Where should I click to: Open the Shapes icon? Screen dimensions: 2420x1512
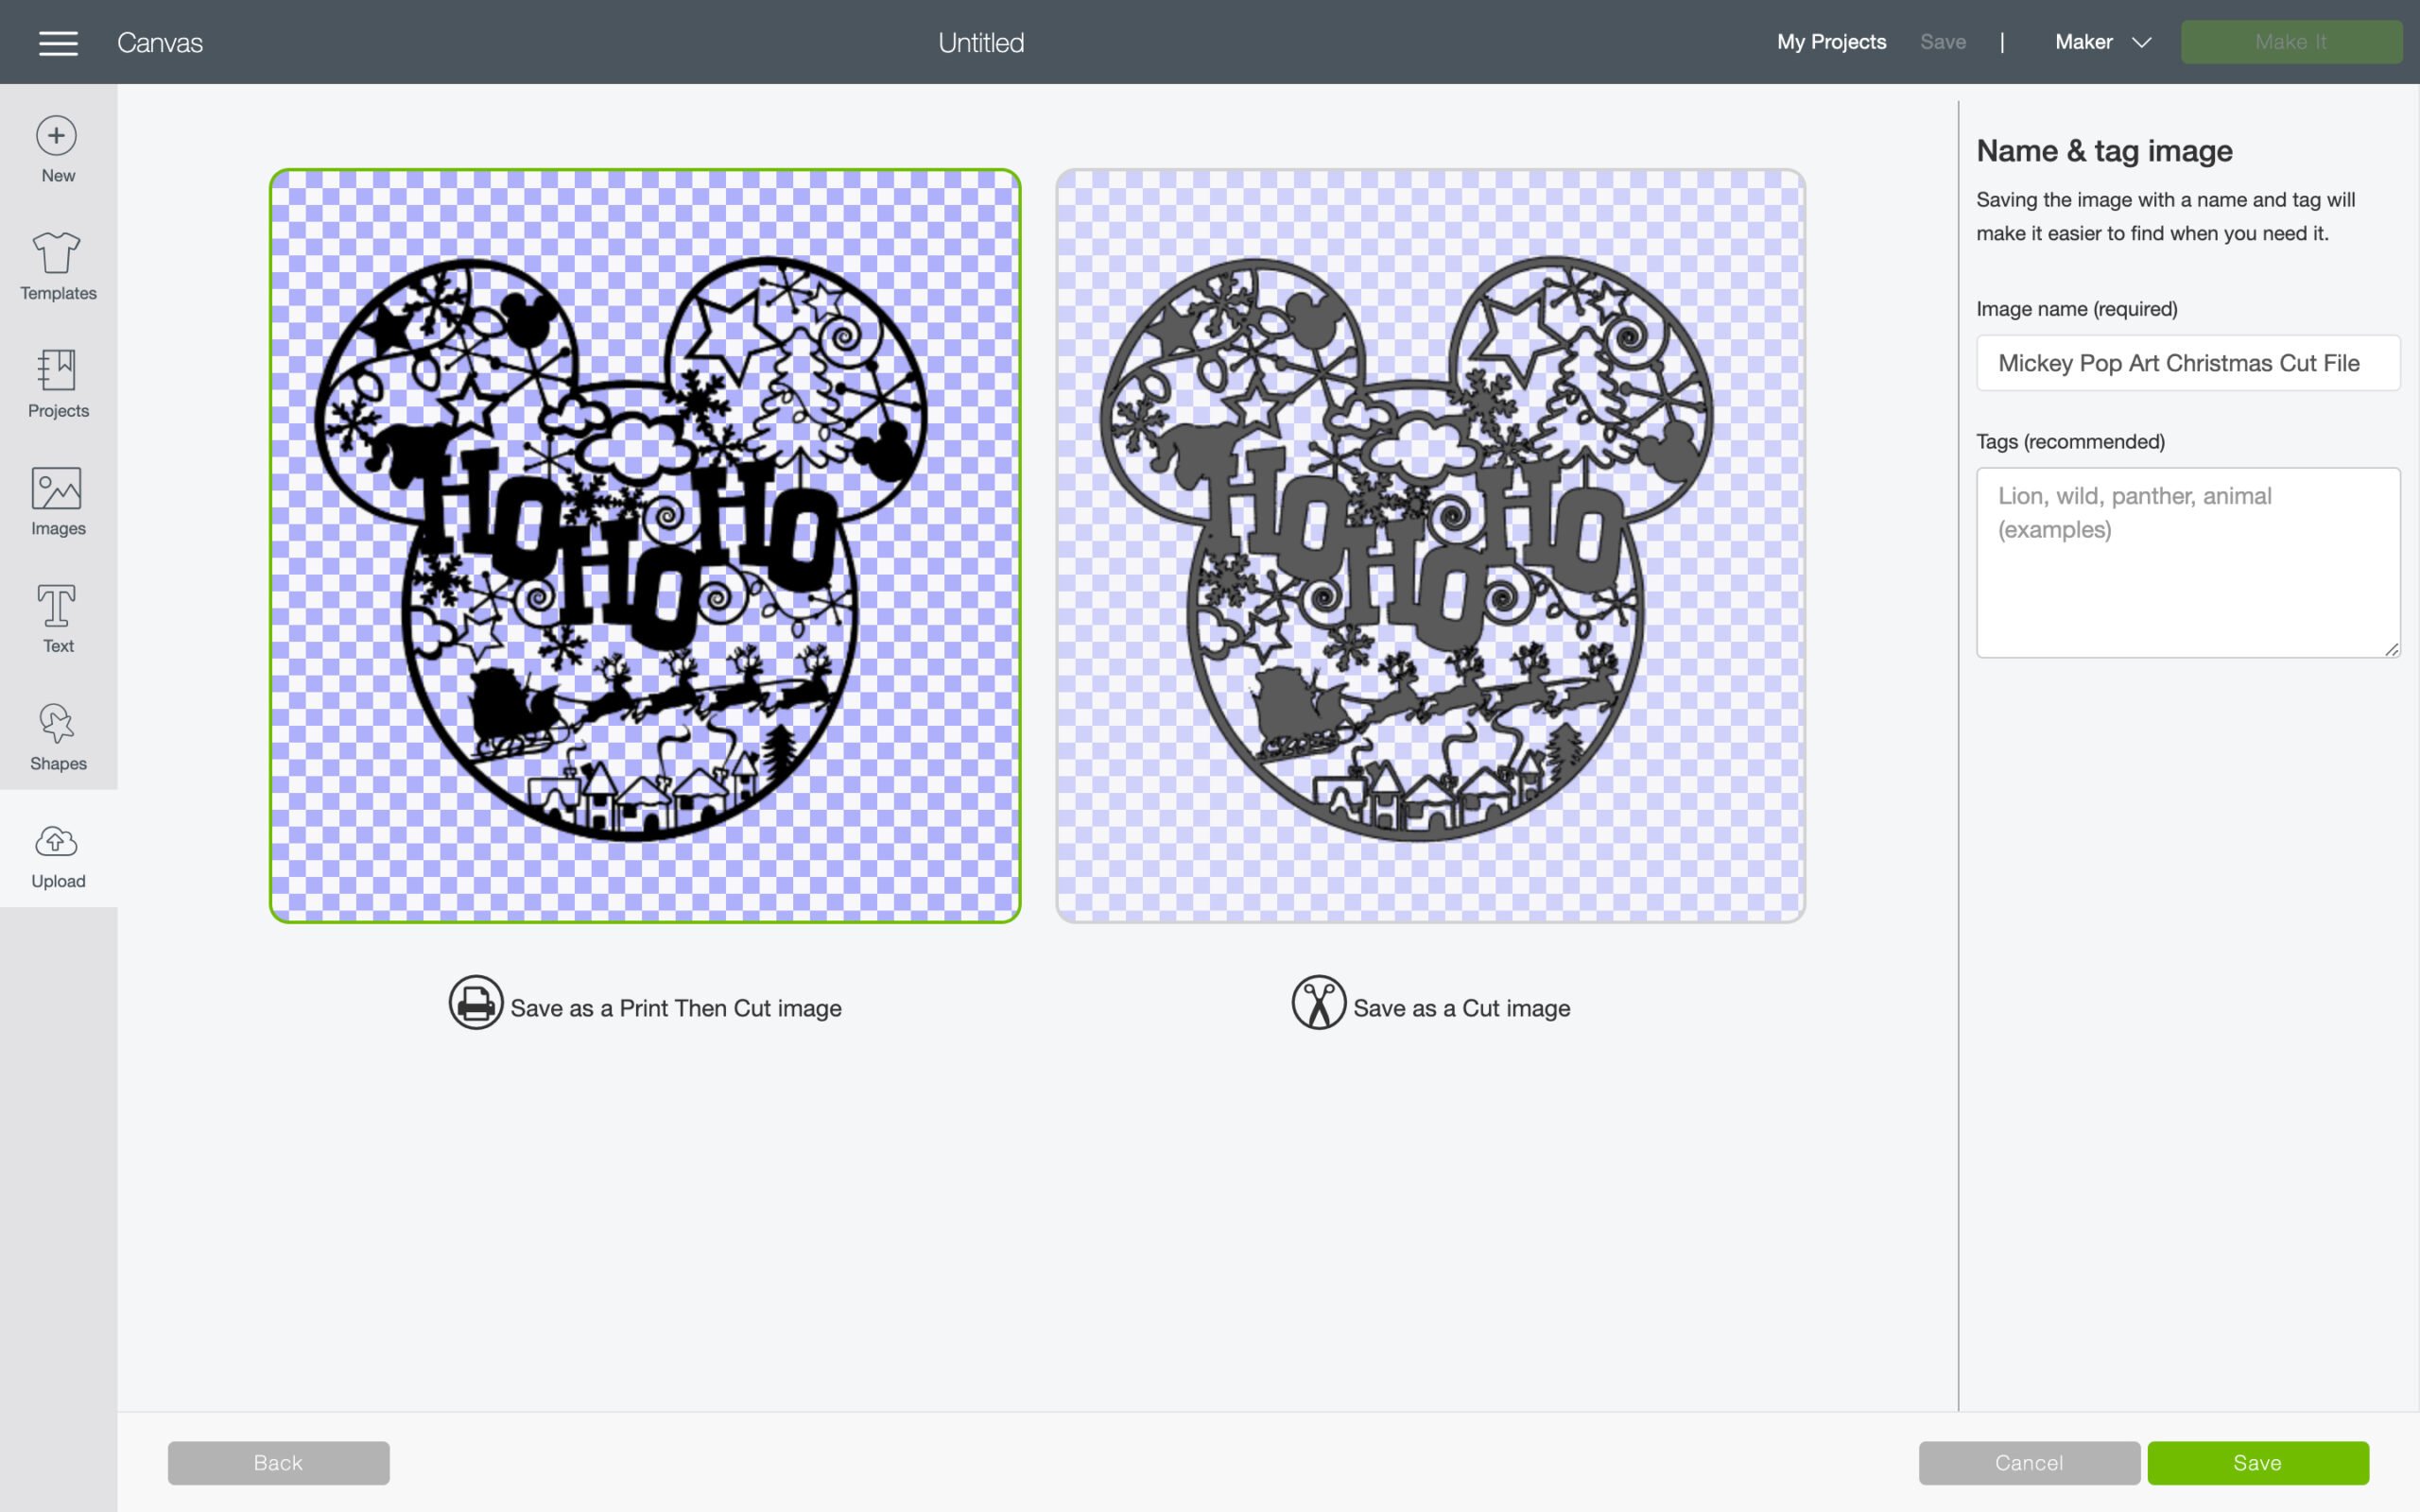57,723
